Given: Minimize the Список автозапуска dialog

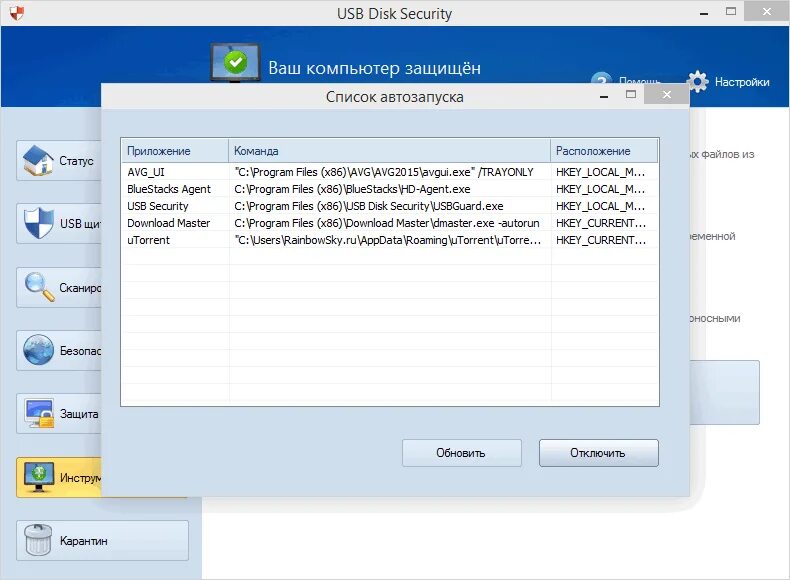Looking at the screenshot, I should tap(604, 95).
